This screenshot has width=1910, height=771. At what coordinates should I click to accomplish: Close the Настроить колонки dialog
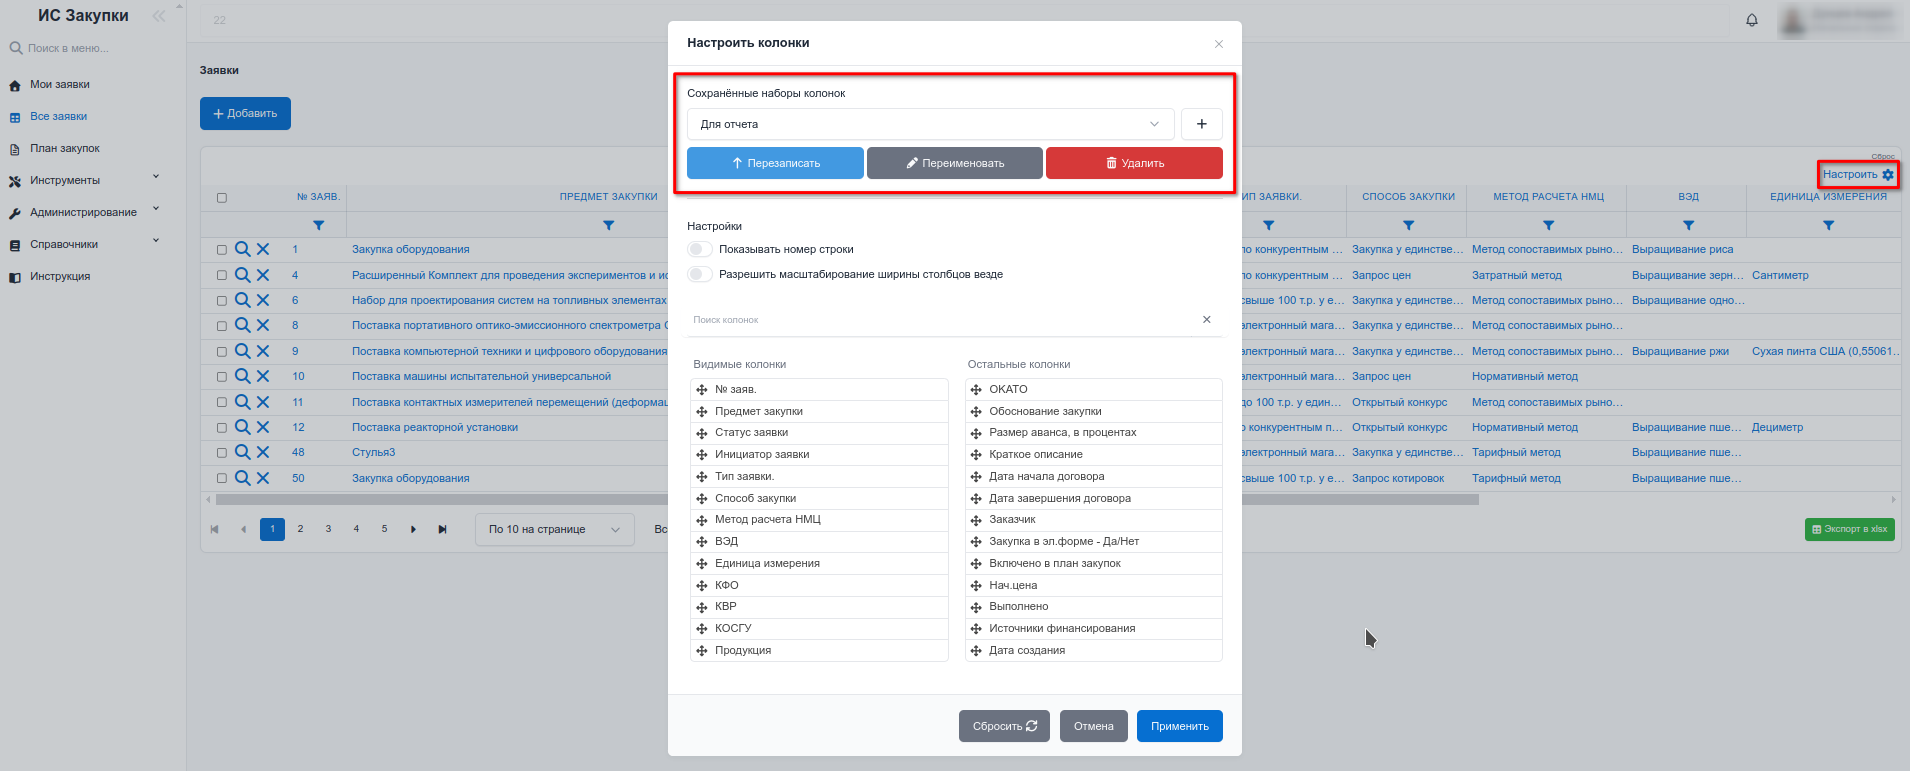tap(1218, 44)
